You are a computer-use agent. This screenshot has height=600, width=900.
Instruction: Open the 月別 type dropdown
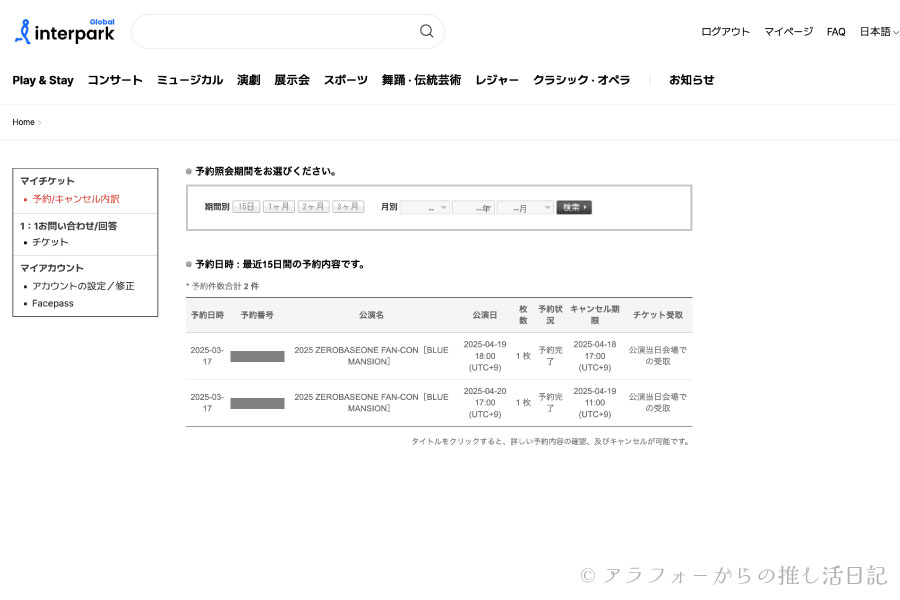tap(425, 208)
